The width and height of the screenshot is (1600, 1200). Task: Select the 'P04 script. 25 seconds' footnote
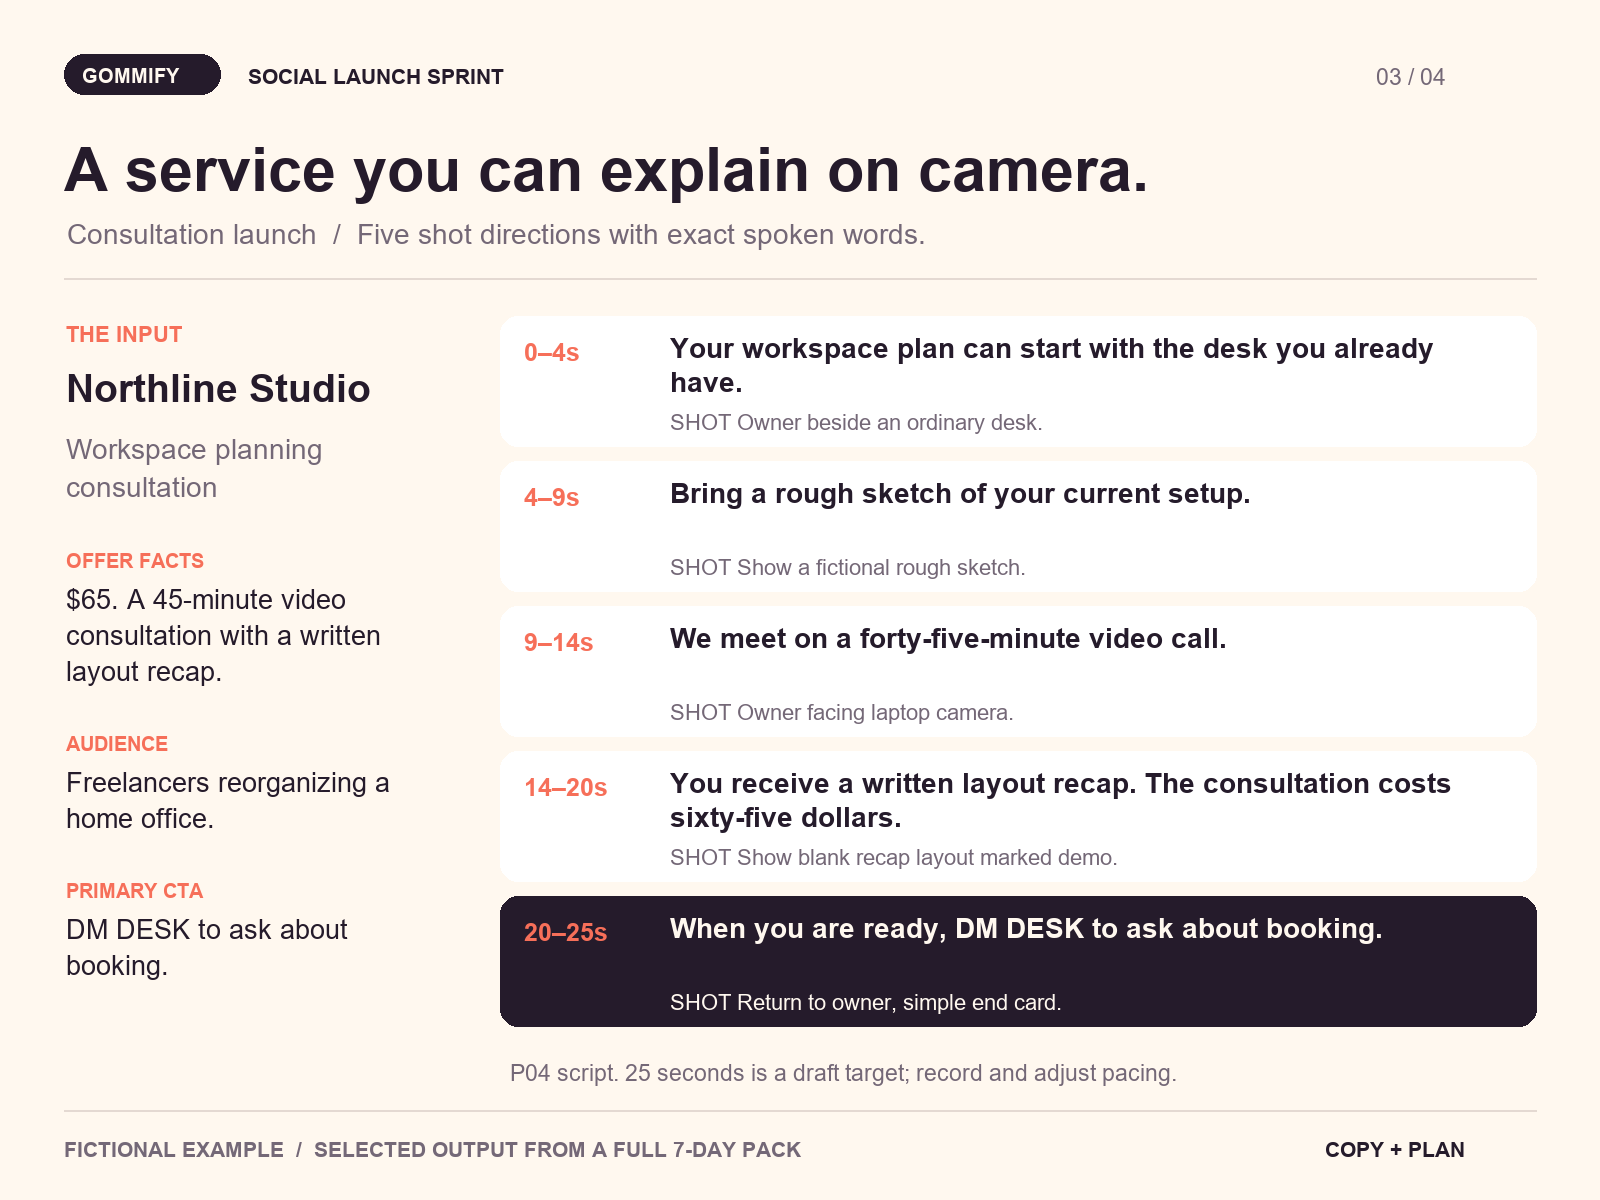pos(843,1073)
